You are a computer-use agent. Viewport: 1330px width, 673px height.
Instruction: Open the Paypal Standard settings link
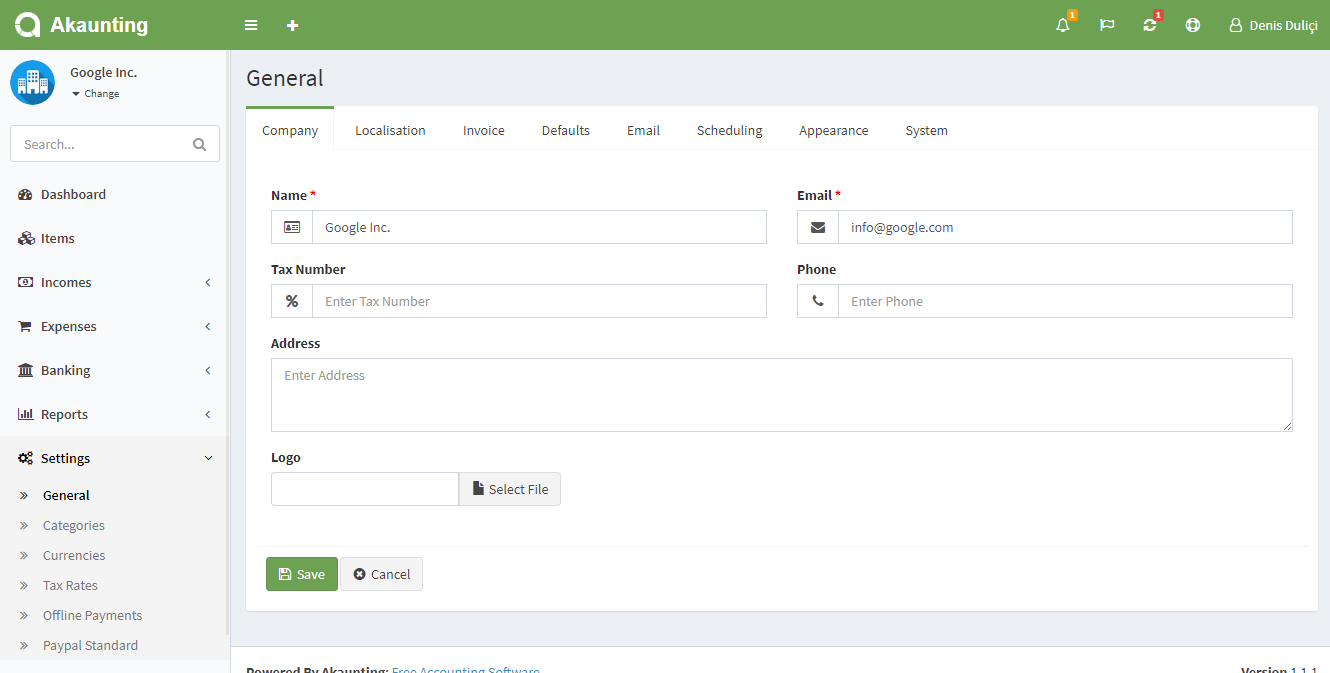tap(90, 645)
